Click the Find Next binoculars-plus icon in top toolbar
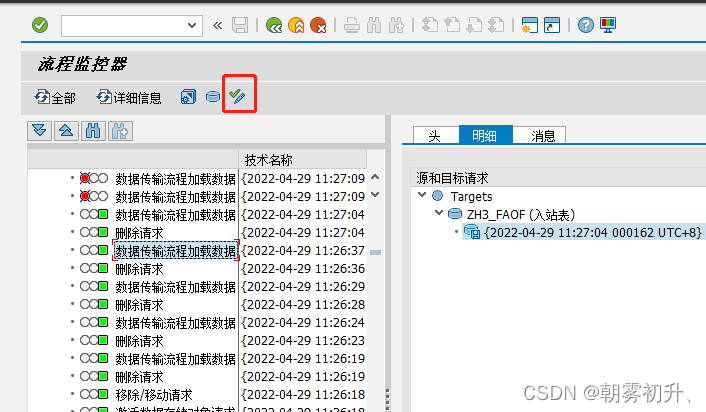Screen dimensions: 706x412 coord(396,25)
